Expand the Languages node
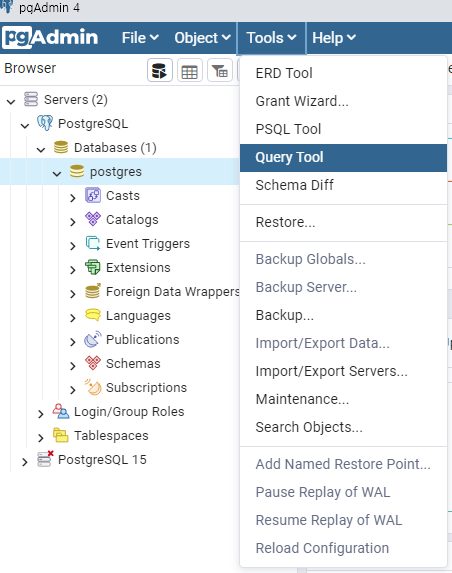452x573 pixels. (x=73, y=318)
